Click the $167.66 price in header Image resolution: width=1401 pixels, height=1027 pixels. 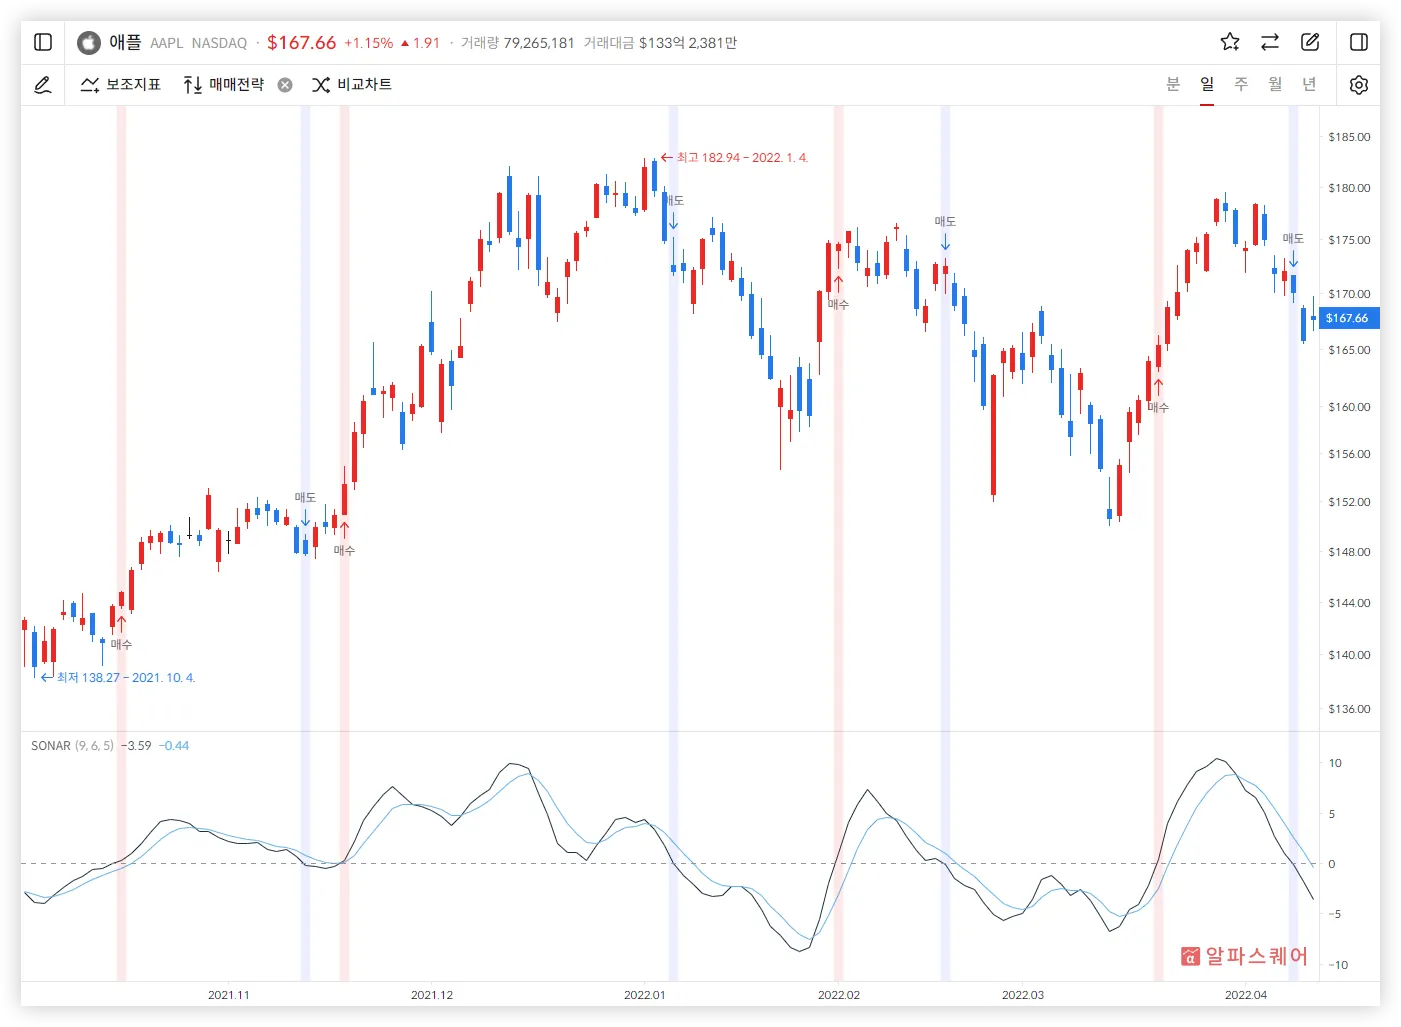[301, 42]
